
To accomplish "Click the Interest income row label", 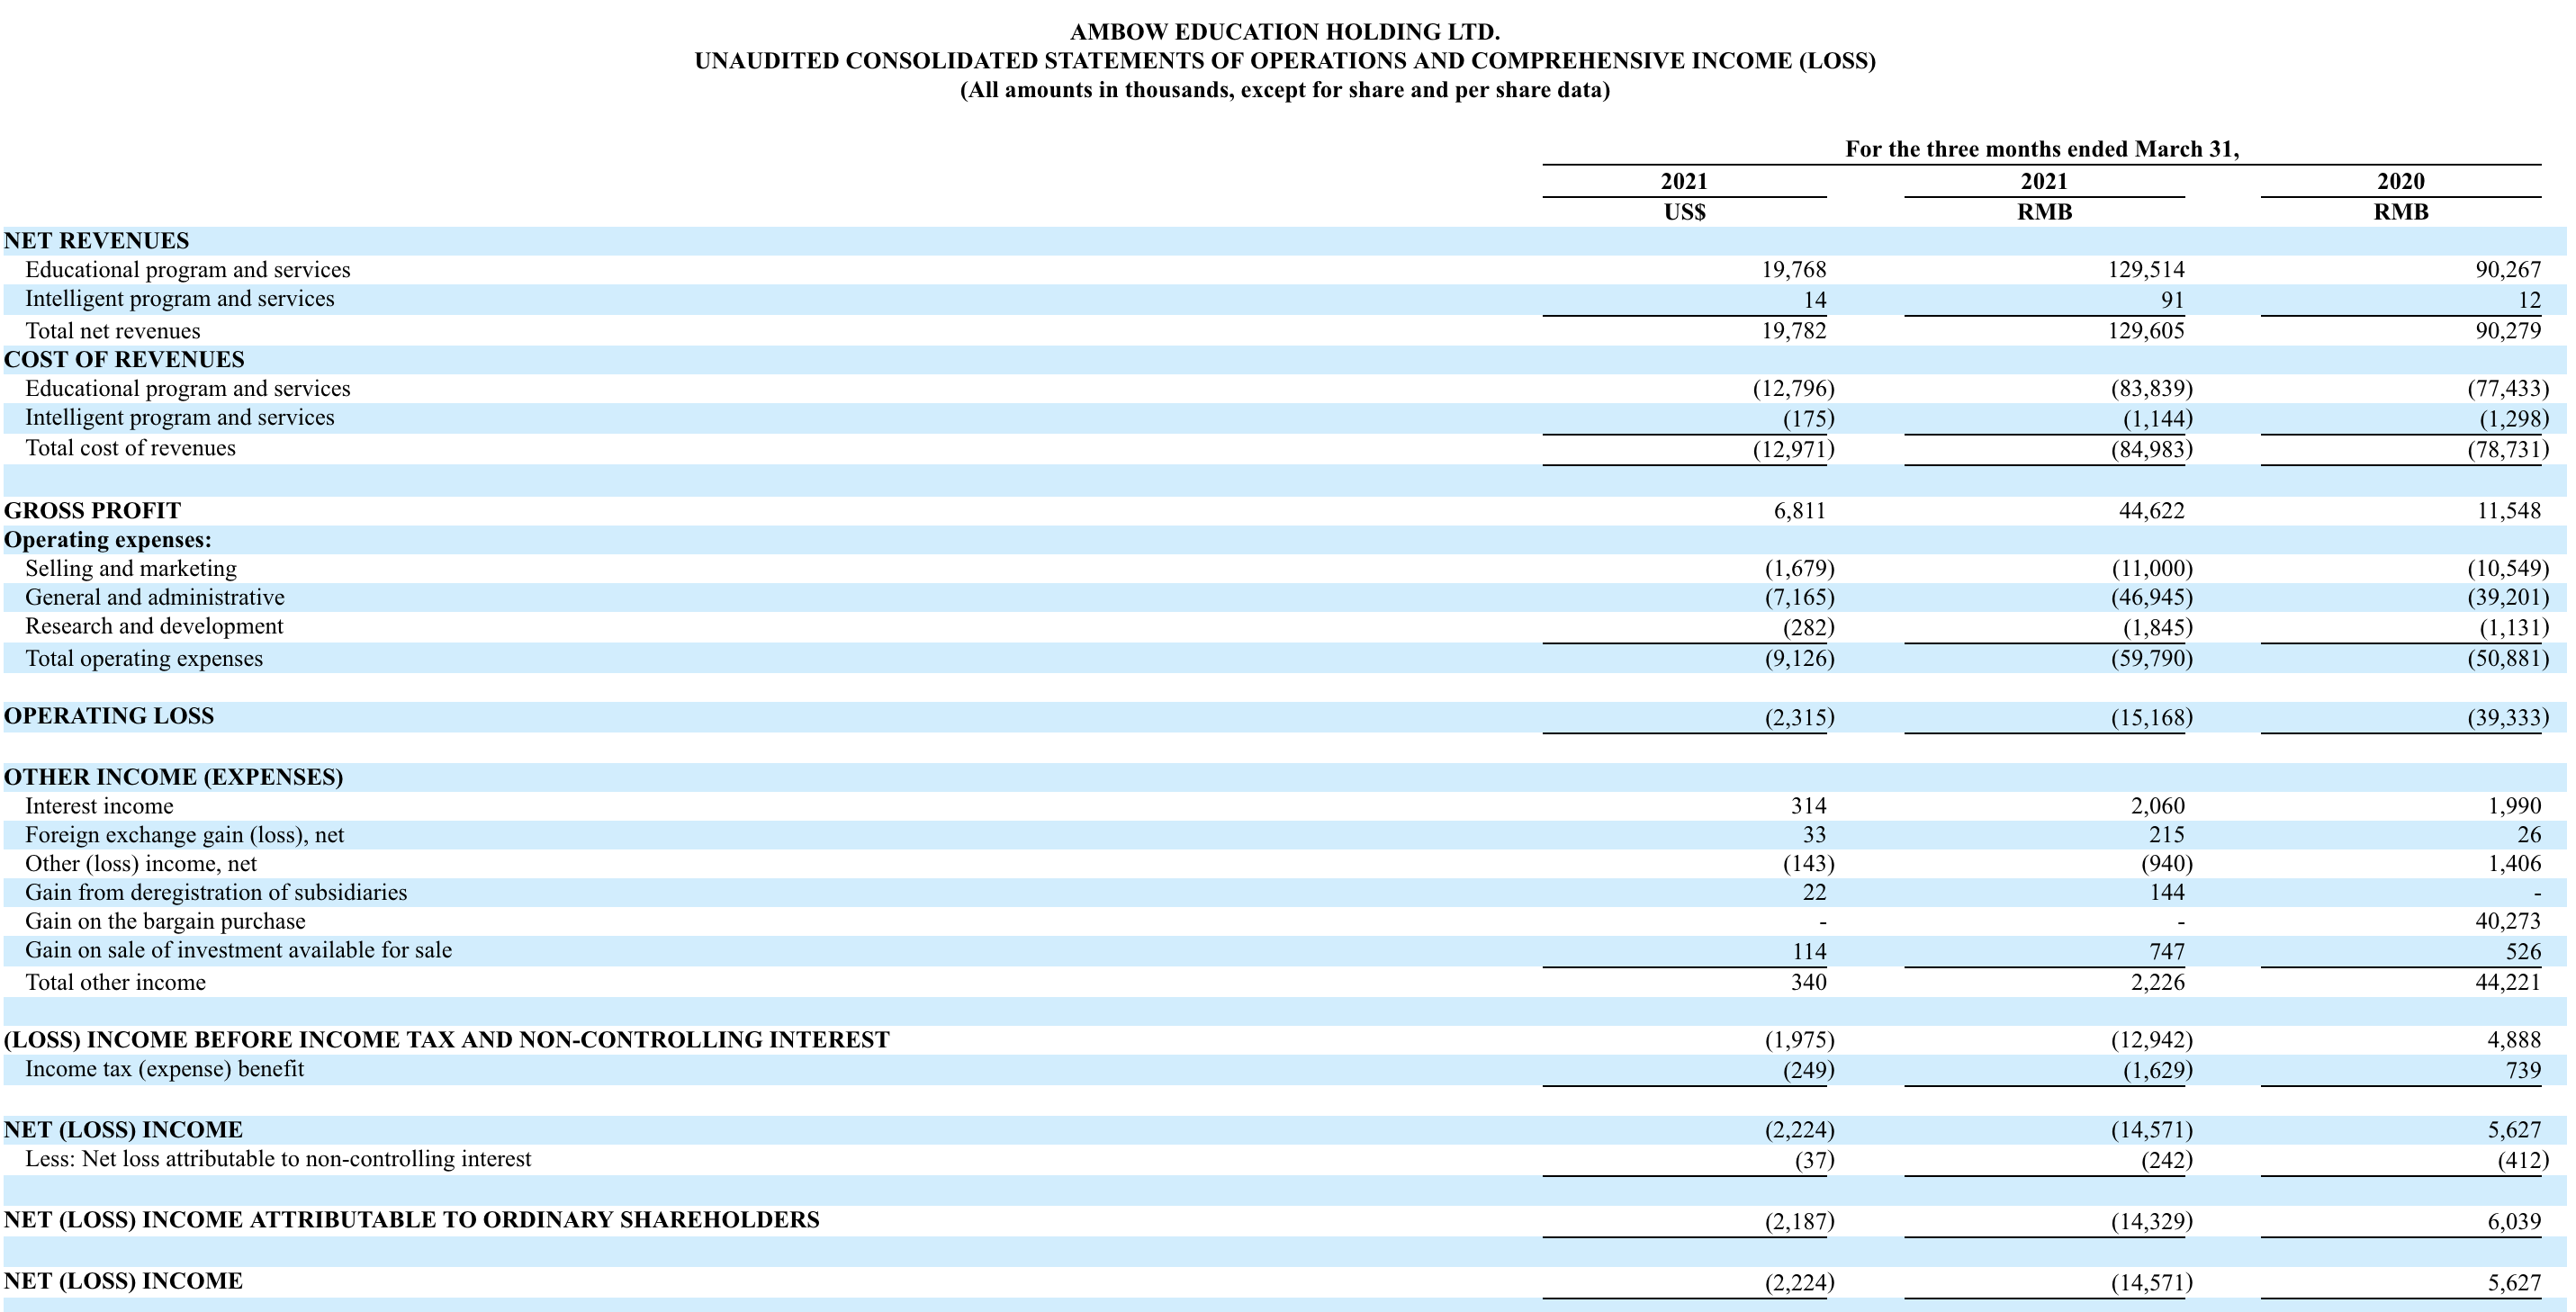I will (x=99, y=806).
